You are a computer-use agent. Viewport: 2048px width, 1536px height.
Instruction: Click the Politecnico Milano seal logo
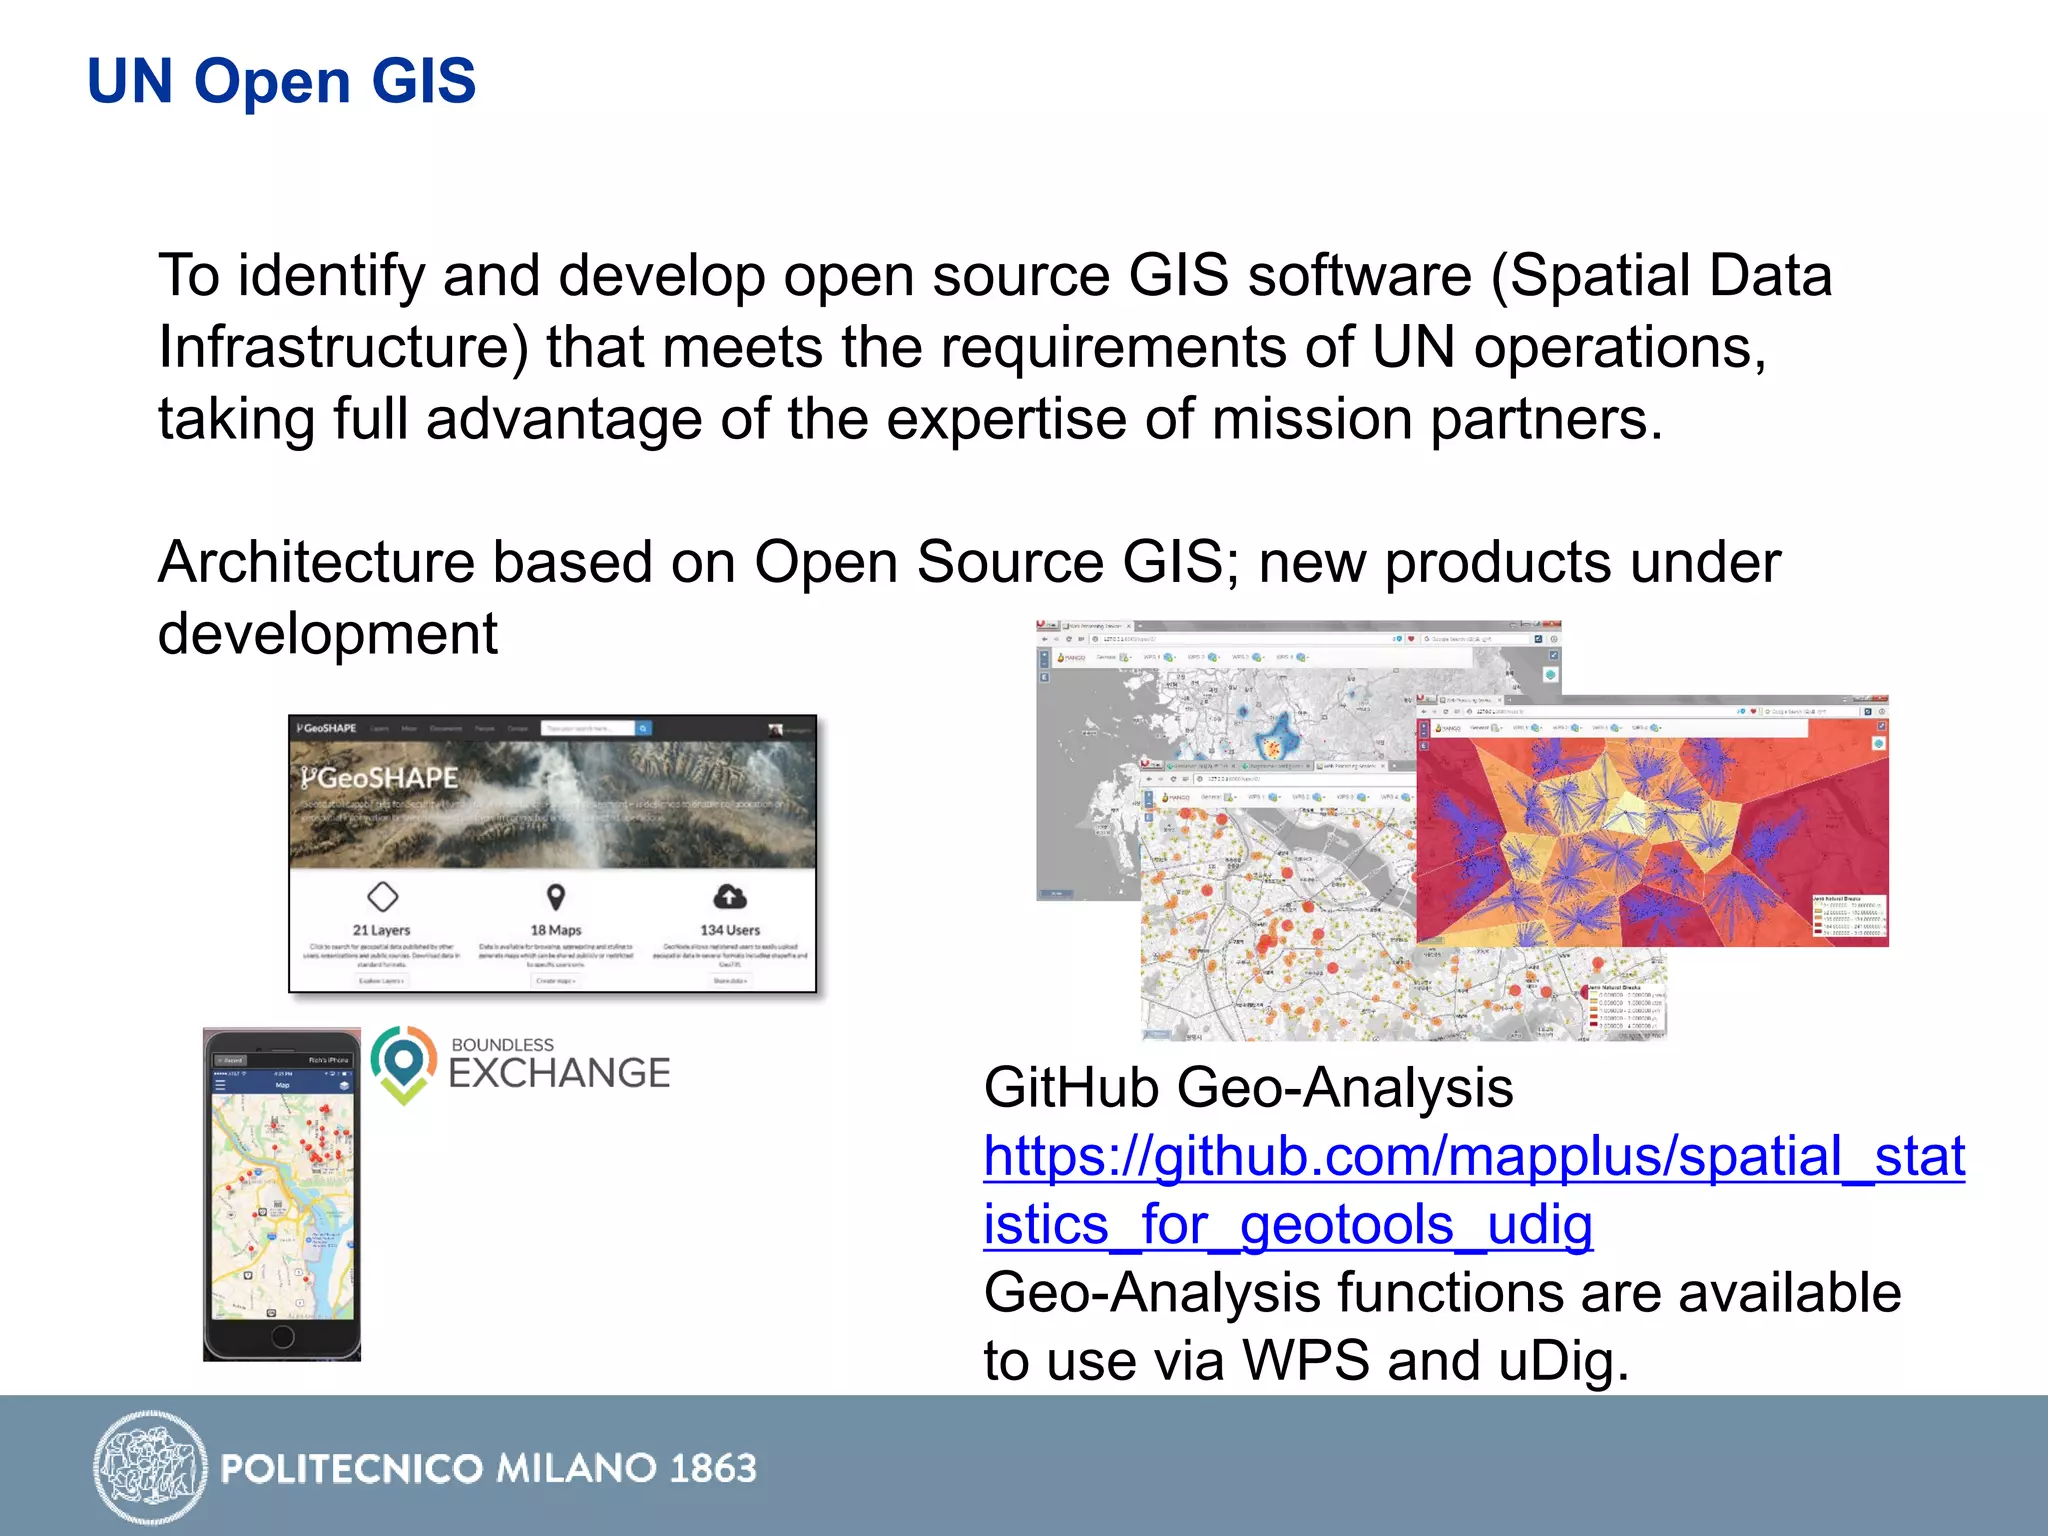[149, 1467]
